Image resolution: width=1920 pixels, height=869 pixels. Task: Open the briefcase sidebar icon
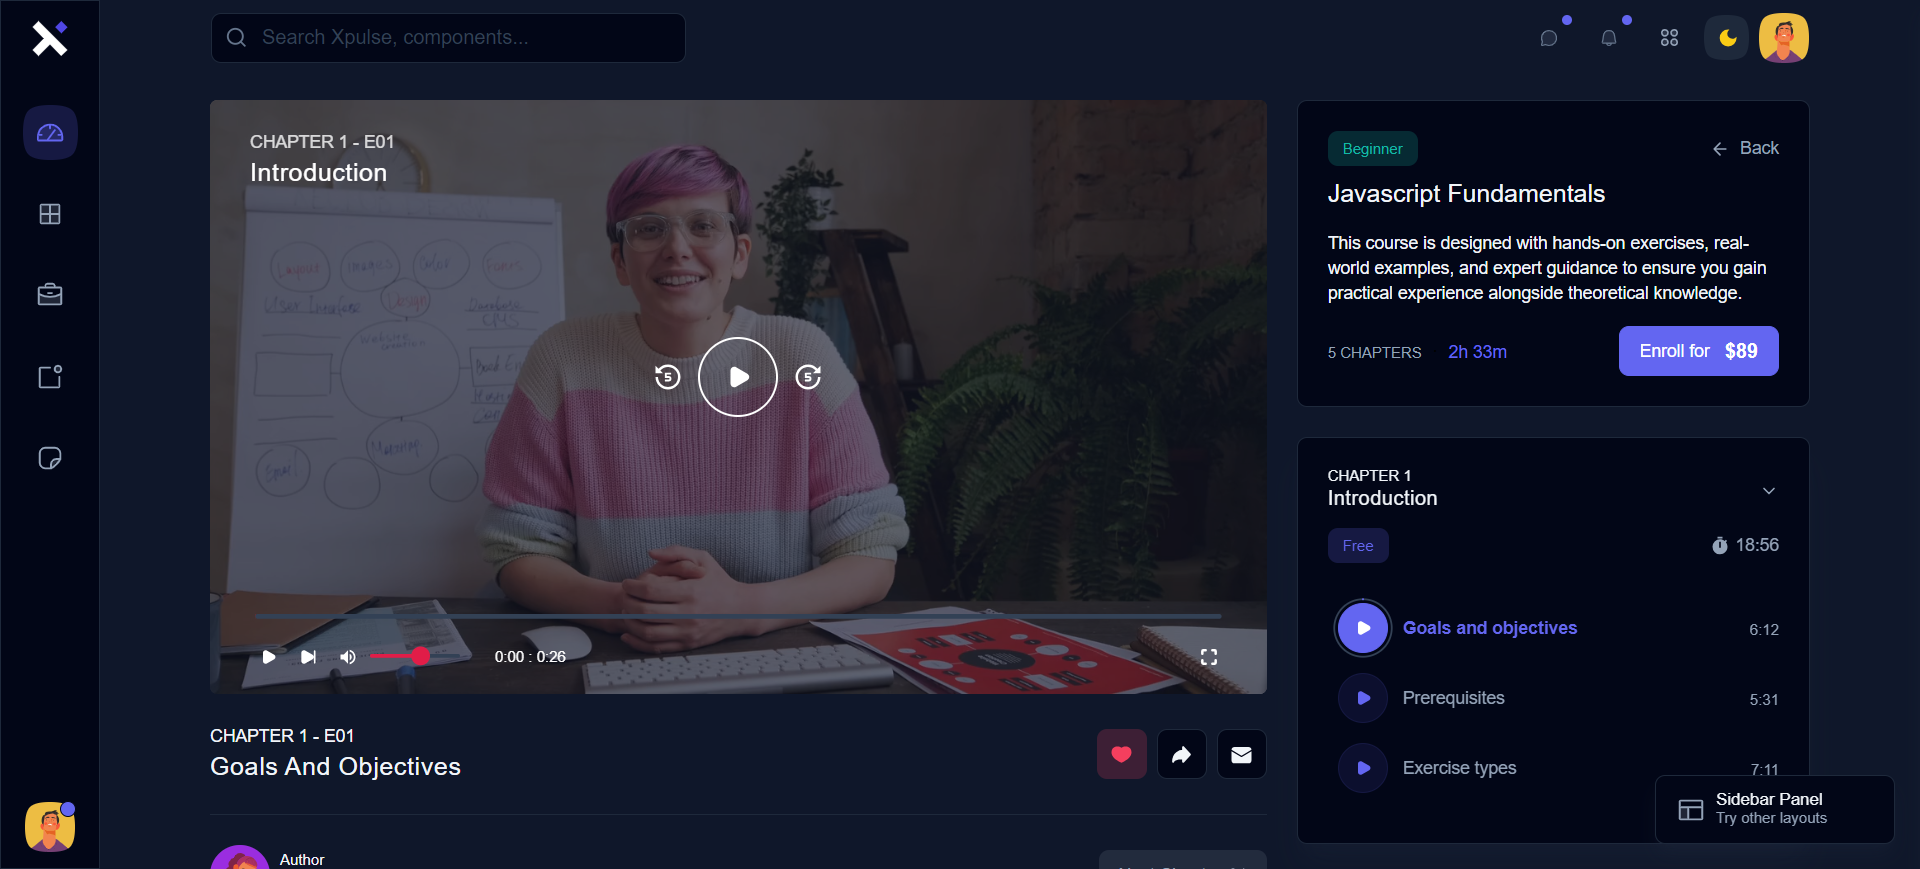pyautogui.click(x=50, y=295)
